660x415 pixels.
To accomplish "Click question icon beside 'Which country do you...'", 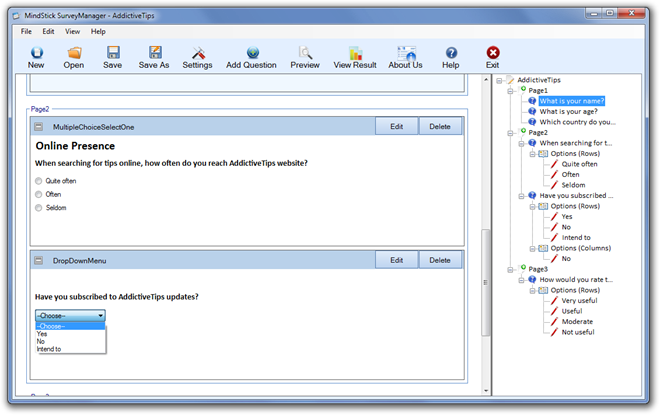I will tap(532, 122).
